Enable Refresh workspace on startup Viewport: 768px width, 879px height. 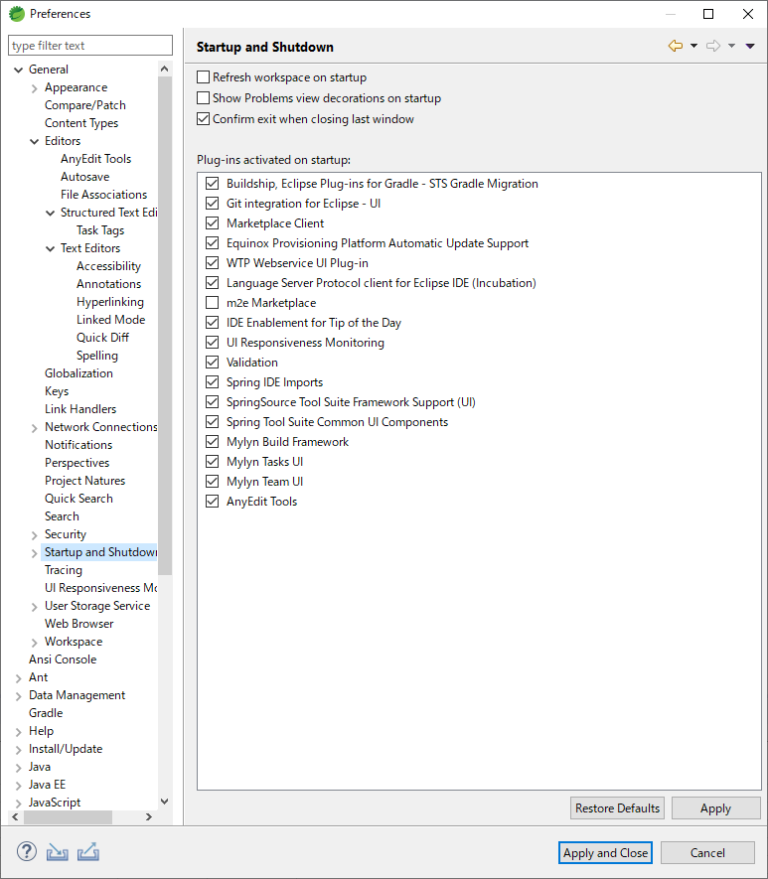click(203, 77)
